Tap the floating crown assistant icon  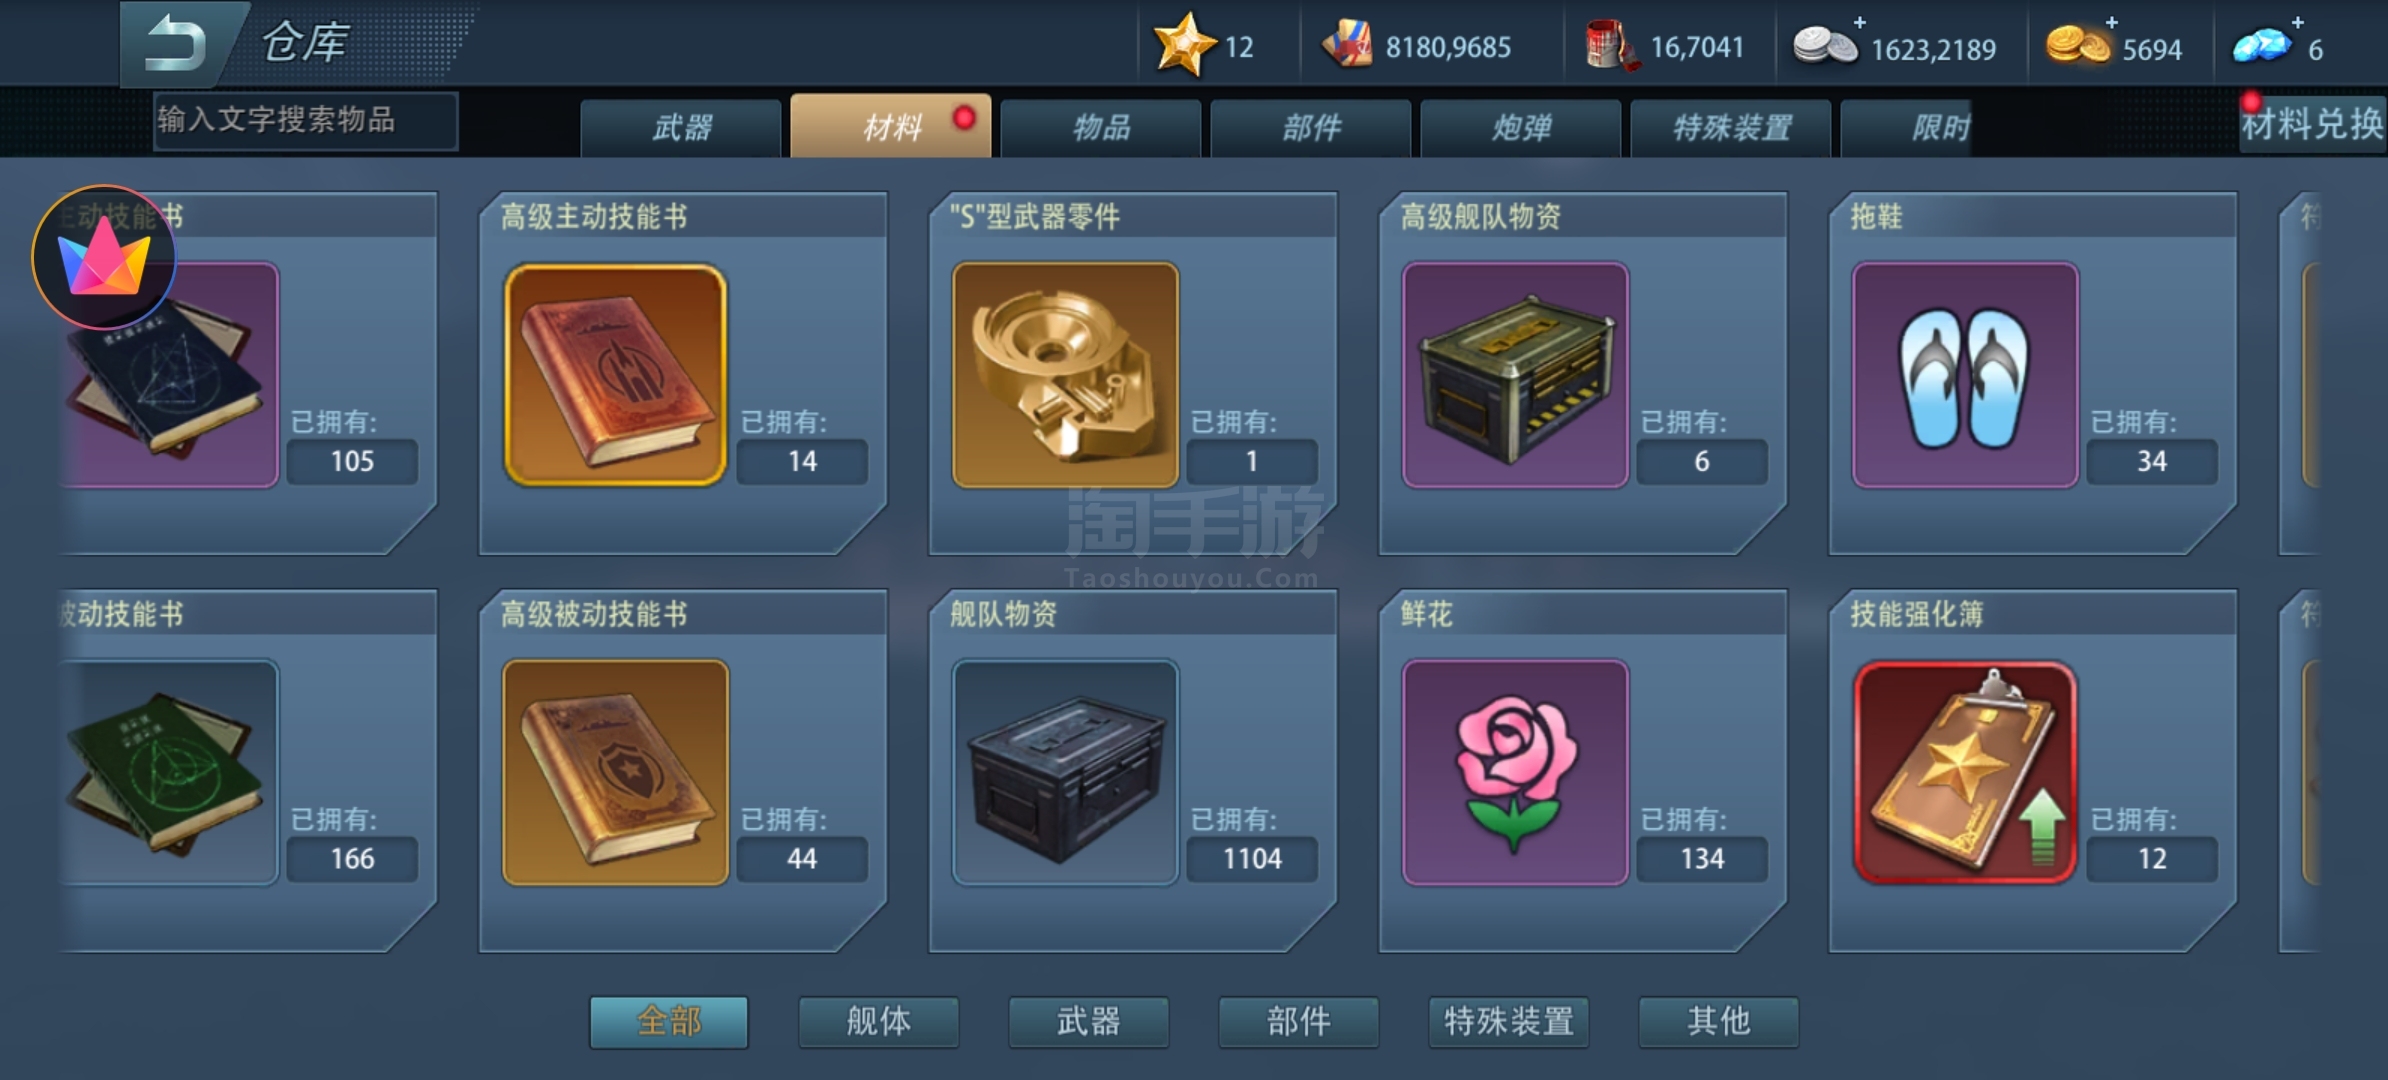[104, 258]
